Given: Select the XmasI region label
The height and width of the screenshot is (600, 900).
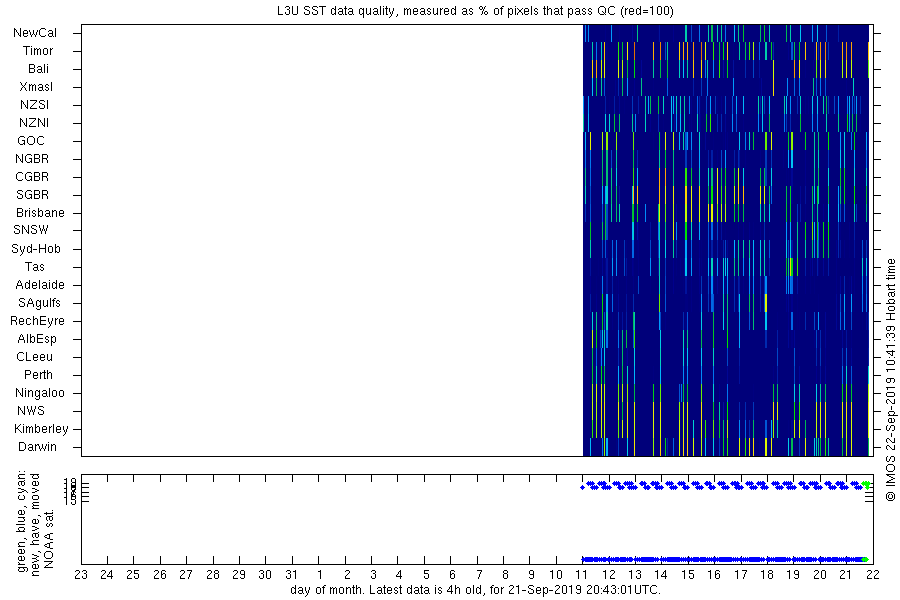Looking at the screenshot, I should click(36, 87).
